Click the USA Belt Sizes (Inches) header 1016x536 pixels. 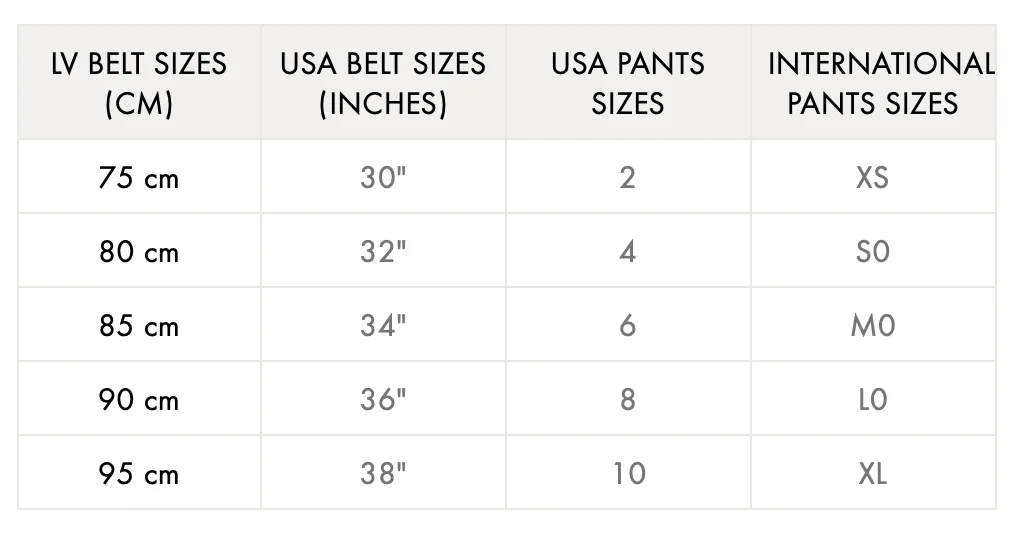[x=383, y=83]
